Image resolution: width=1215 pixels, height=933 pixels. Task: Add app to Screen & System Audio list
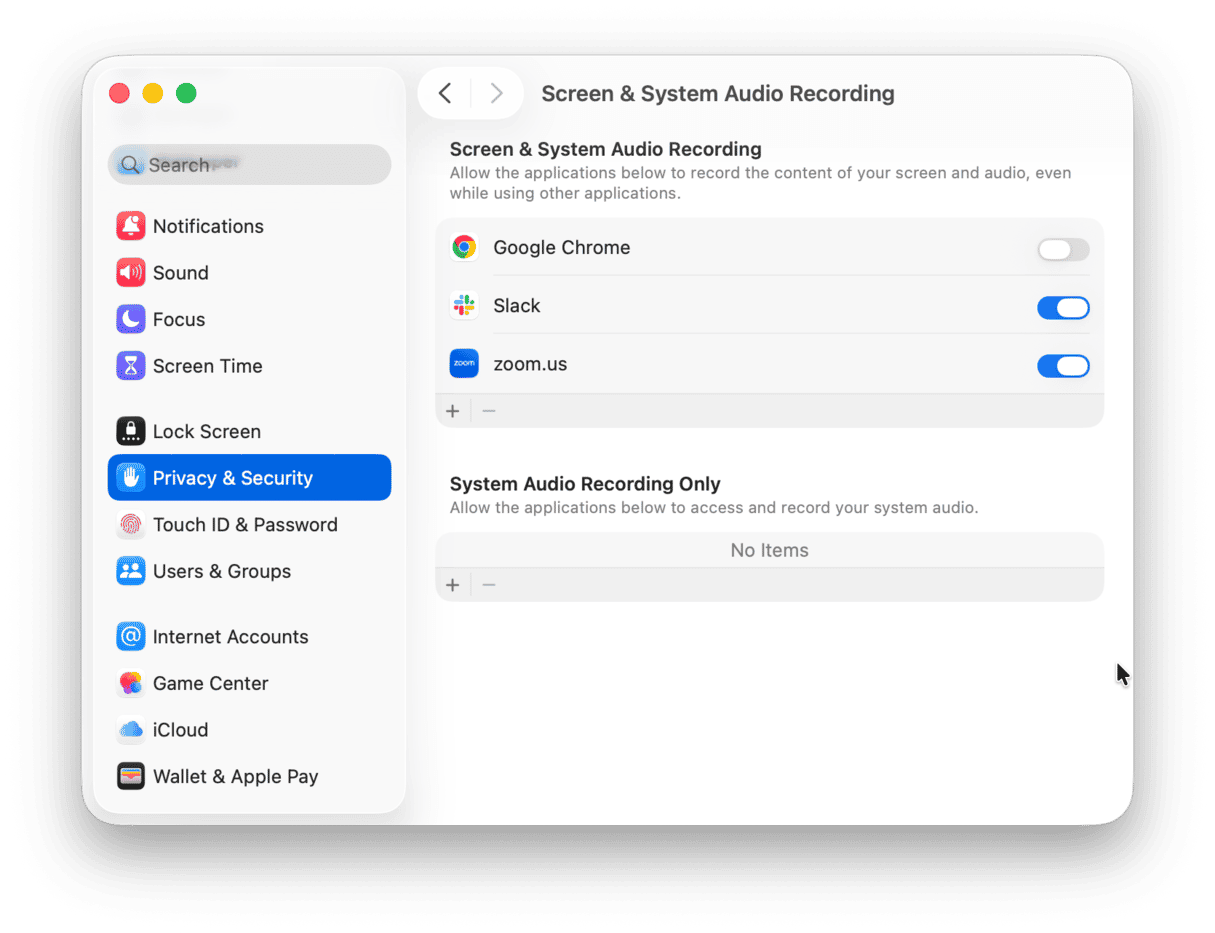click(453, 411)
